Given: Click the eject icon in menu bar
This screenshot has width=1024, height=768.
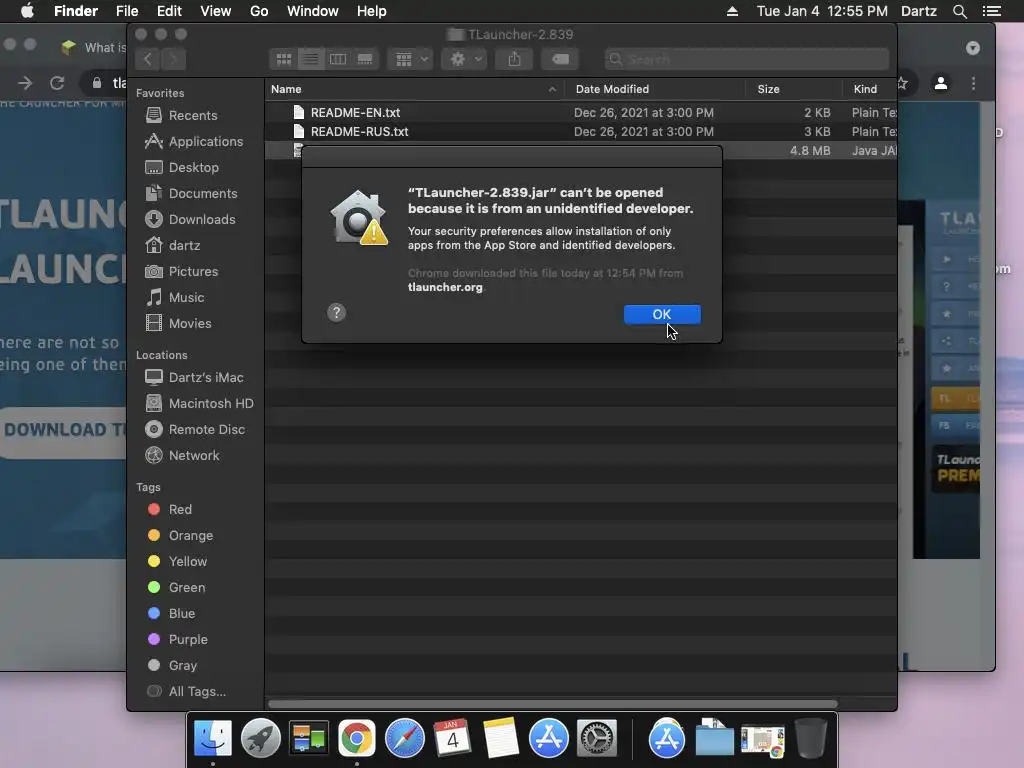Looking at the screenshot, I should point(732,11).
